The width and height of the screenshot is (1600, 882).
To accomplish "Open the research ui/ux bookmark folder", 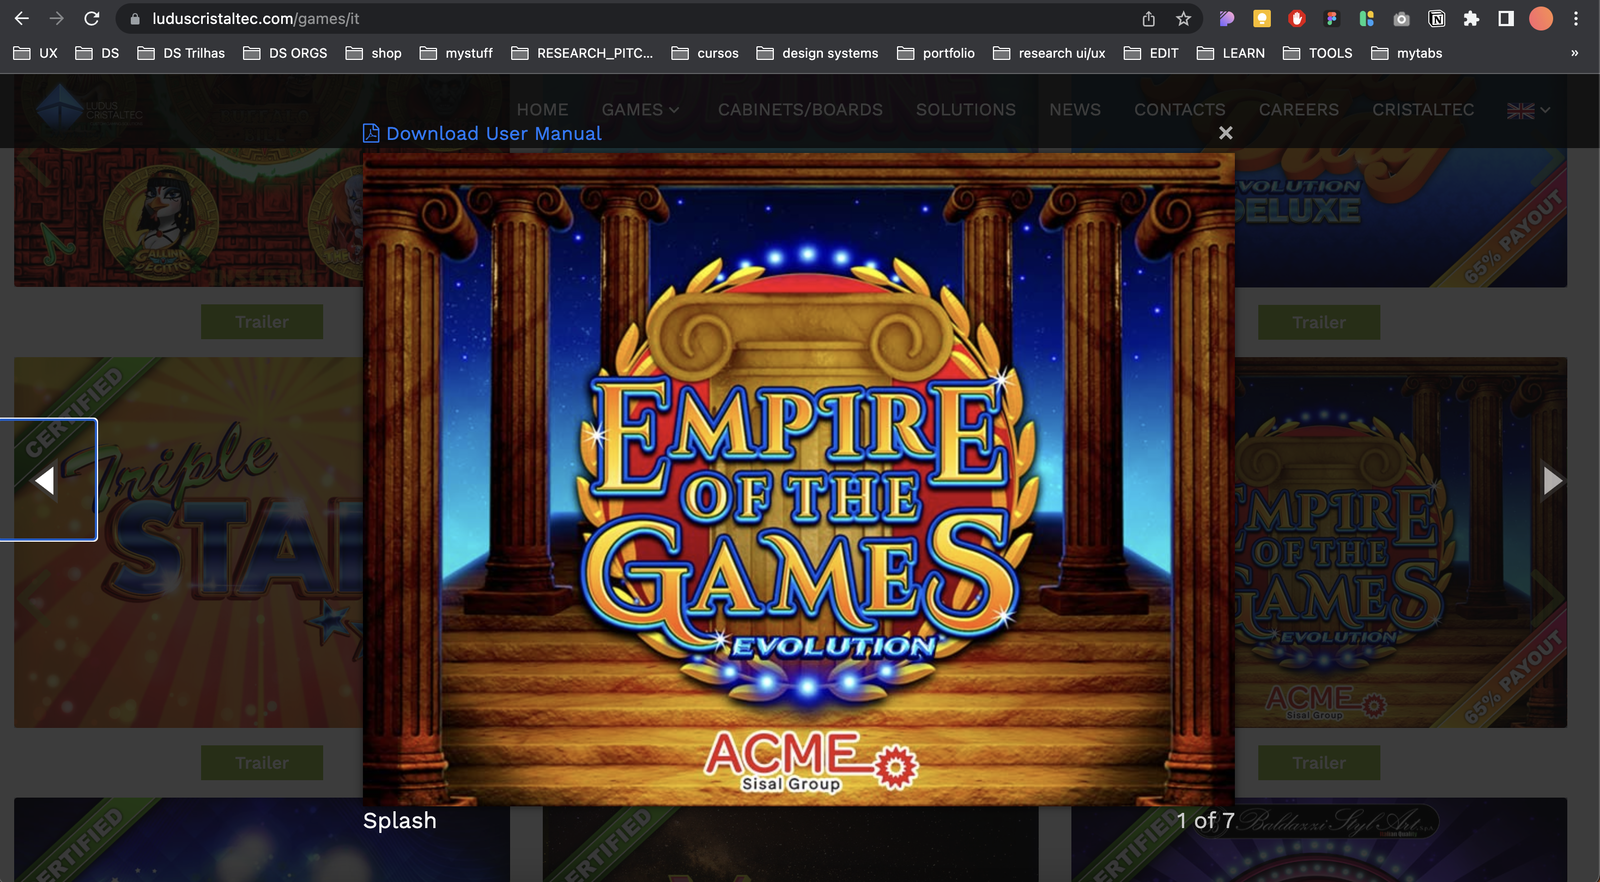I will 1049,53.
